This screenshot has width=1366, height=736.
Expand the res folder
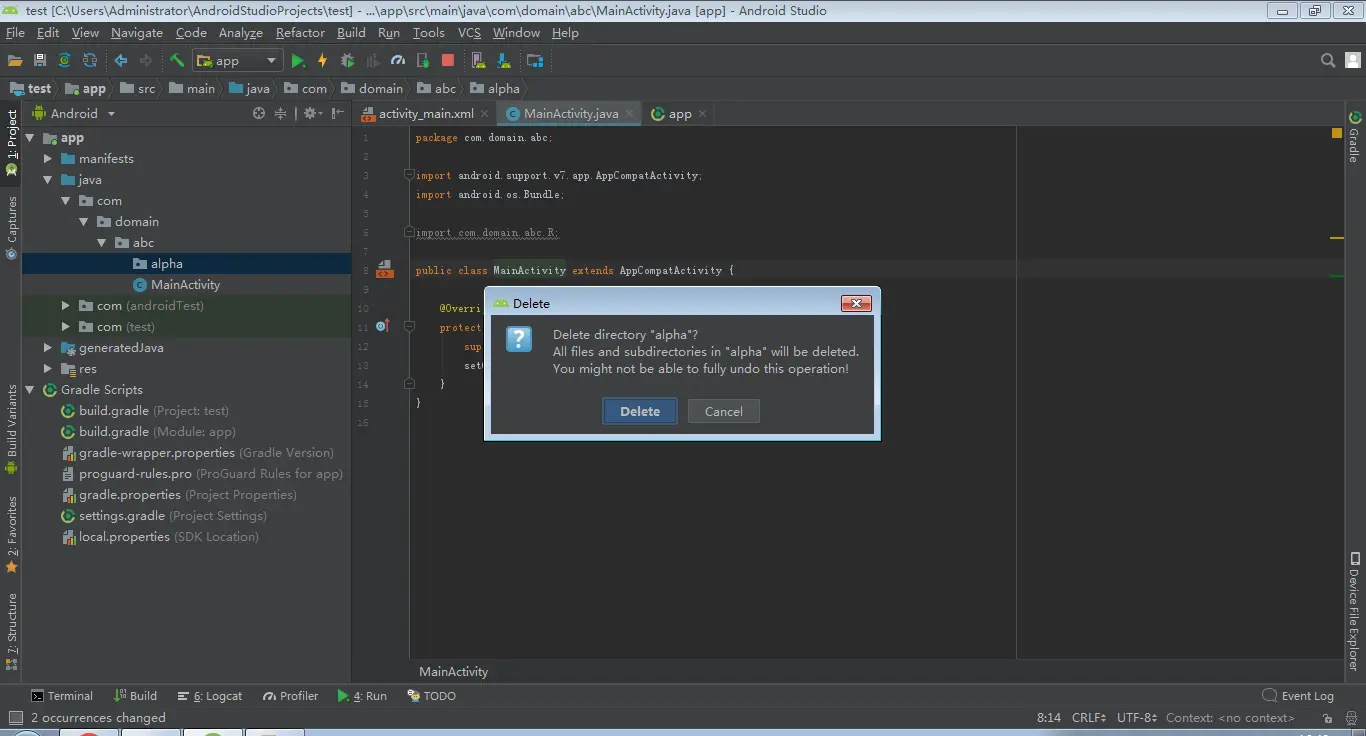[x=48, y=369]
